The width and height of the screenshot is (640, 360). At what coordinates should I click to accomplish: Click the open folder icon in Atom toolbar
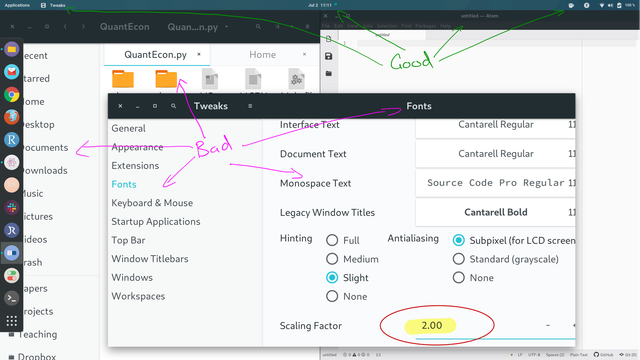click(x=329, y=73)
